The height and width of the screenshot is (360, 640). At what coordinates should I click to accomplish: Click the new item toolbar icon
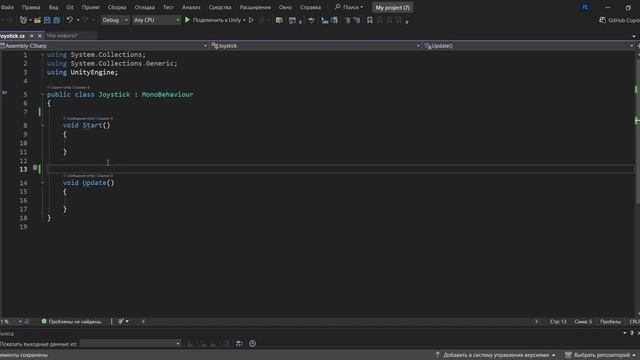point(23,20)
